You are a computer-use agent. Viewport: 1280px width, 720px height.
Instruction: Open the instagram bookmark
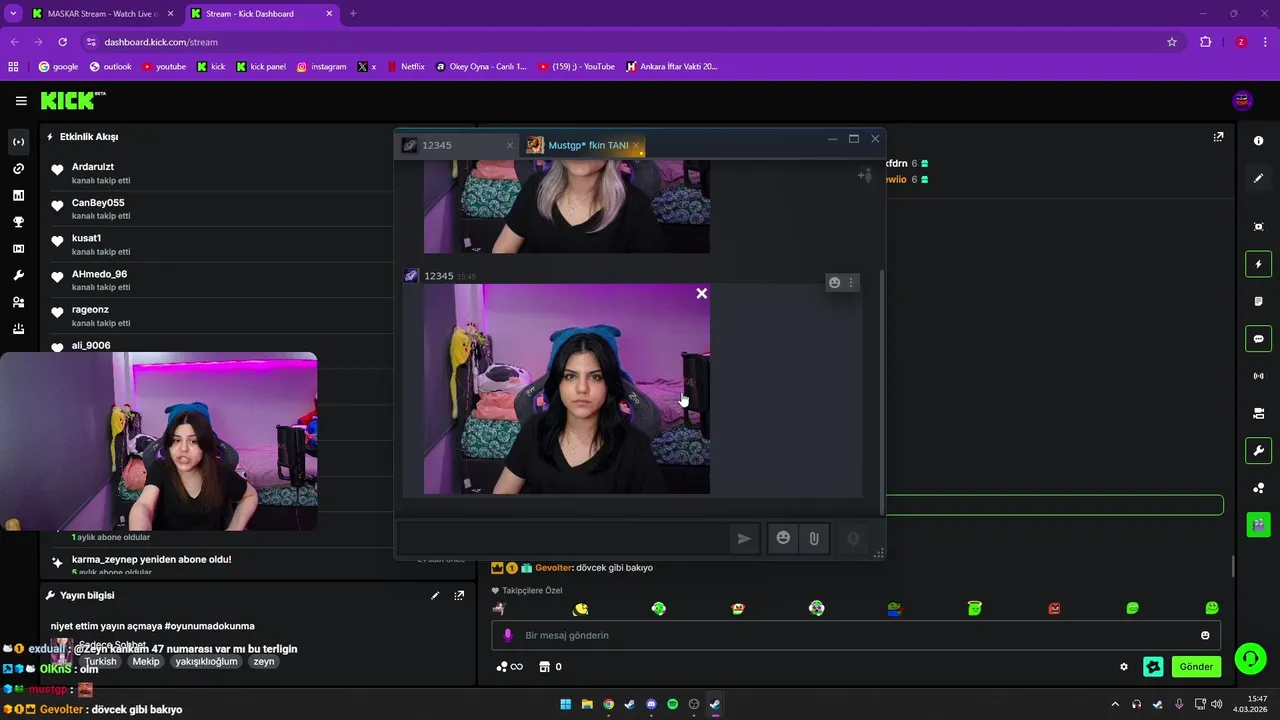(321, 67)
